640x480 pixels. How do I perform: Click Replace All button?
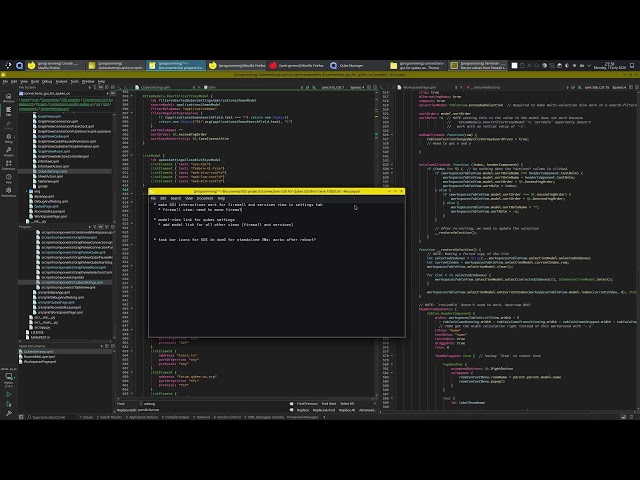coord(347,410)
